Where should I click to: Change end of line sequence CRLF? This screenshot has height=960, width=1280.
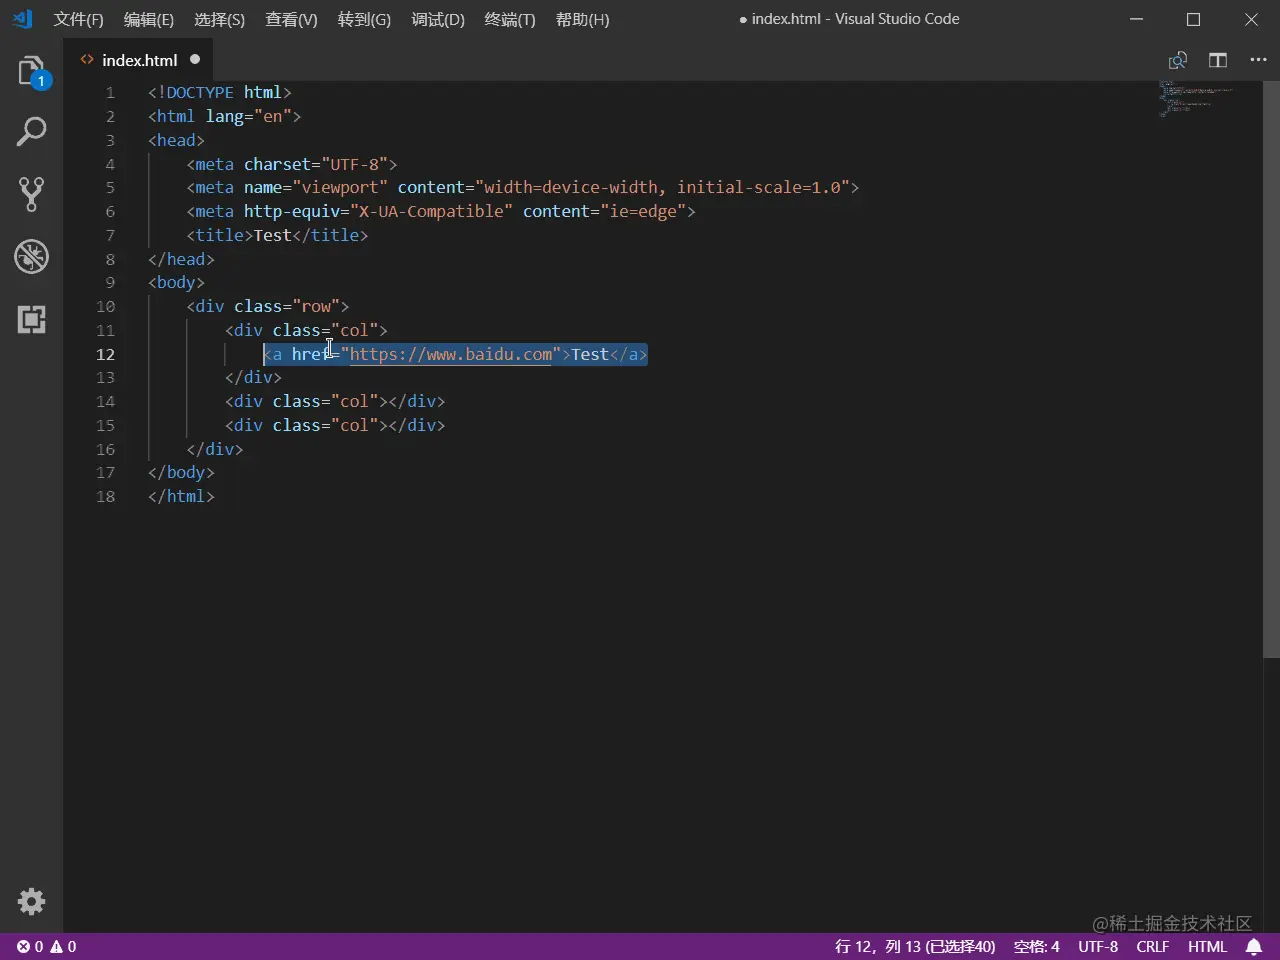pyautogui.click(x=1152, y=946)
